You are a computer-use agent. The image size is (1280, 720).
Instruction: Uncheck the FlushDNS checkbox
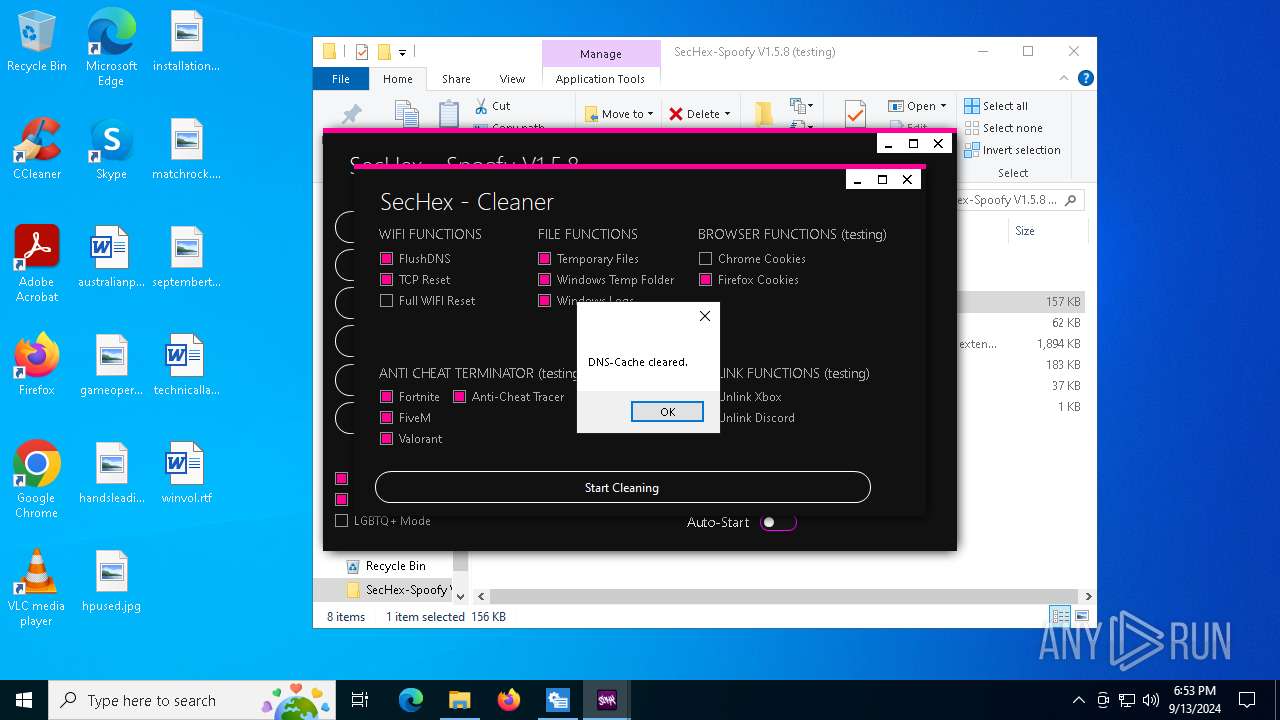tap(386, 258)
